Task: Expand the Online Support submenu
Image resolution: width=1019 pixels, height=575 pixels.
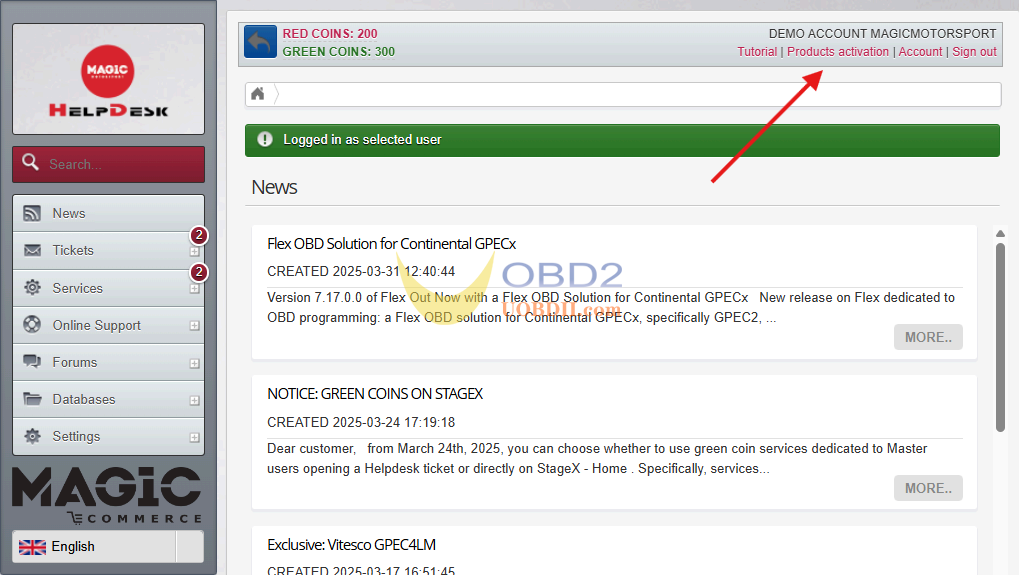Action: click(x=194, y=326)
